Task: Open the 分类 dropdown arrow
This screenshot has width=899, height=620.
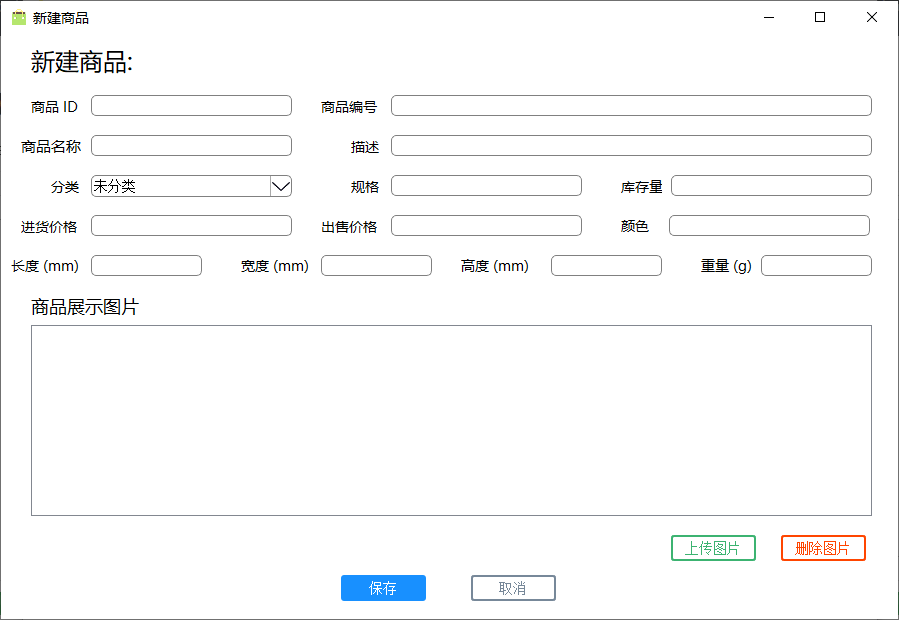Action: 281,186
